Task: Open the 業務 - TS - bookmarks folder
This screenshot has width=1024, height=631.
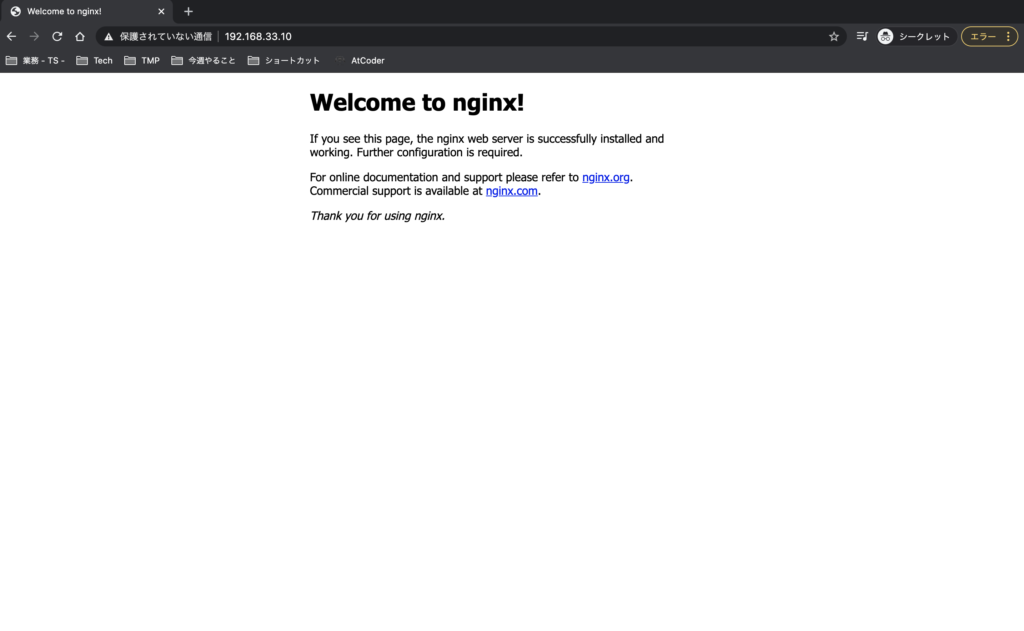Action: click(x=35, y=60)
